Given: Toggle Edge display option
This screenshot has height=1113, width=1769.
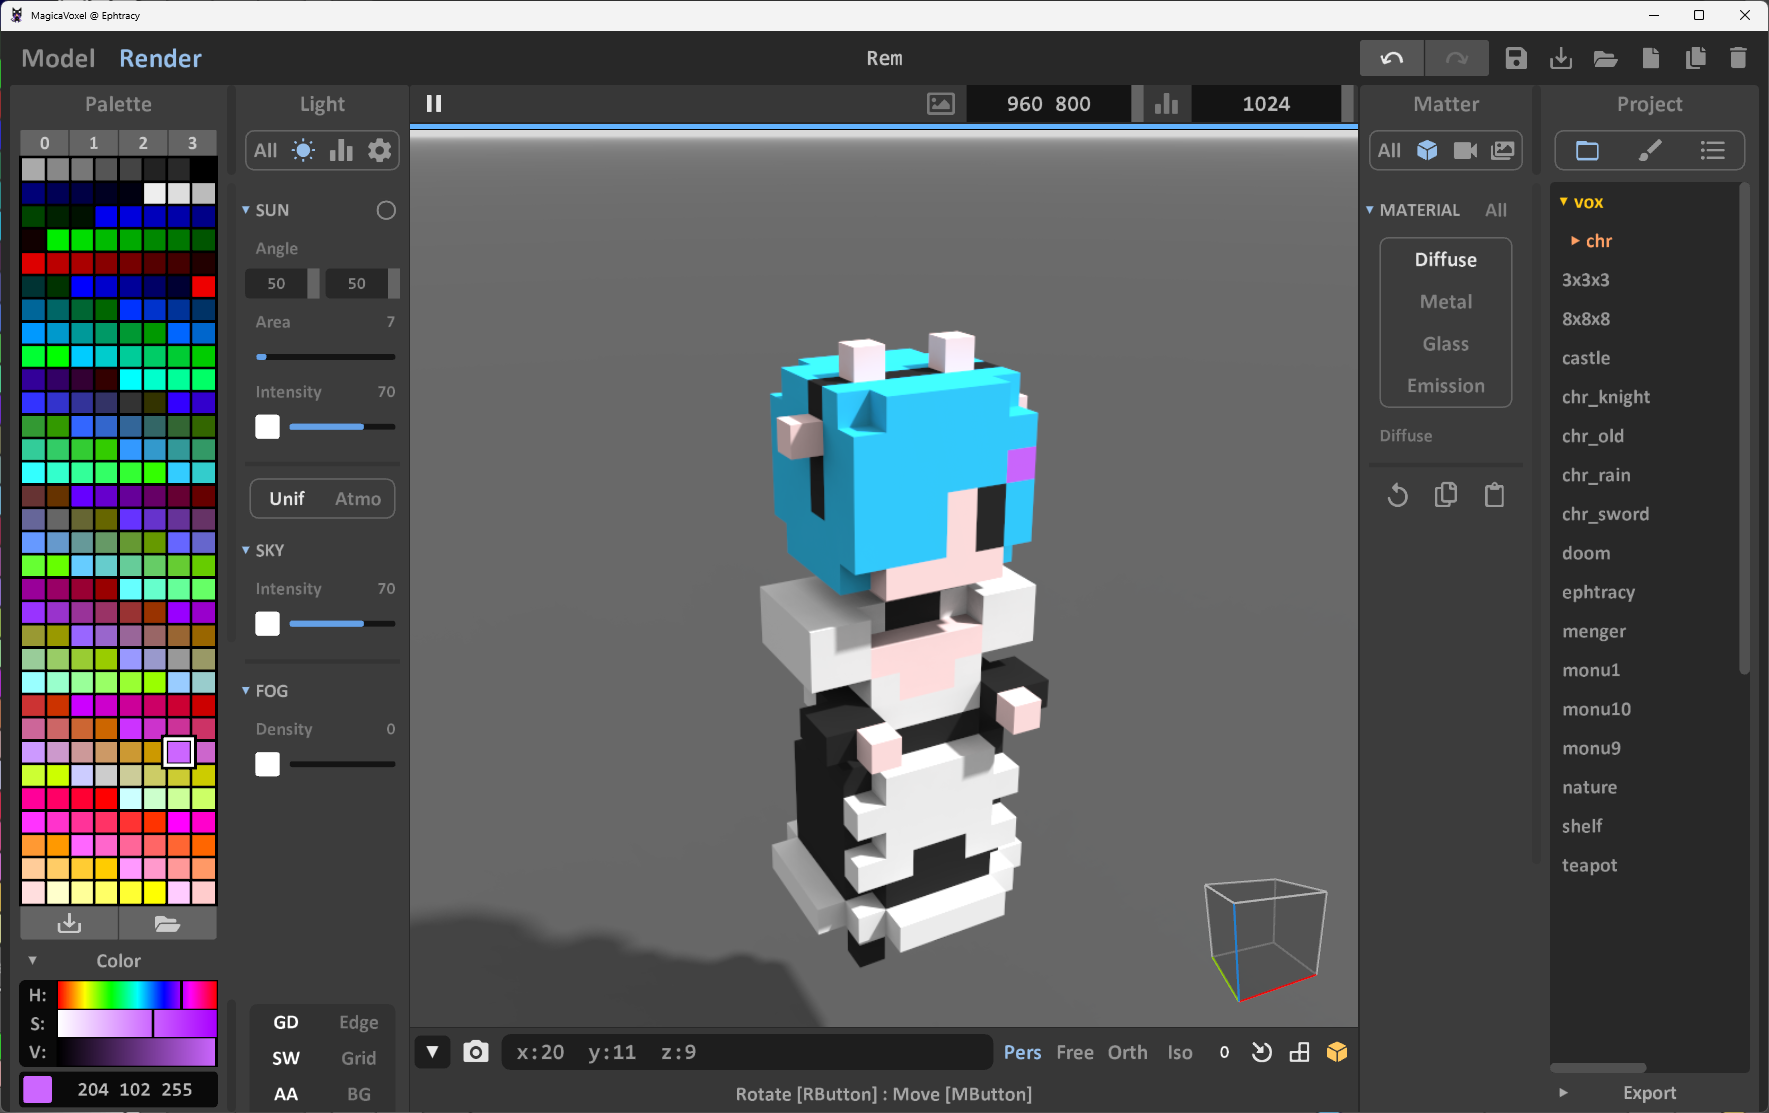Looking at the screenshot, I should point(358,1022).
